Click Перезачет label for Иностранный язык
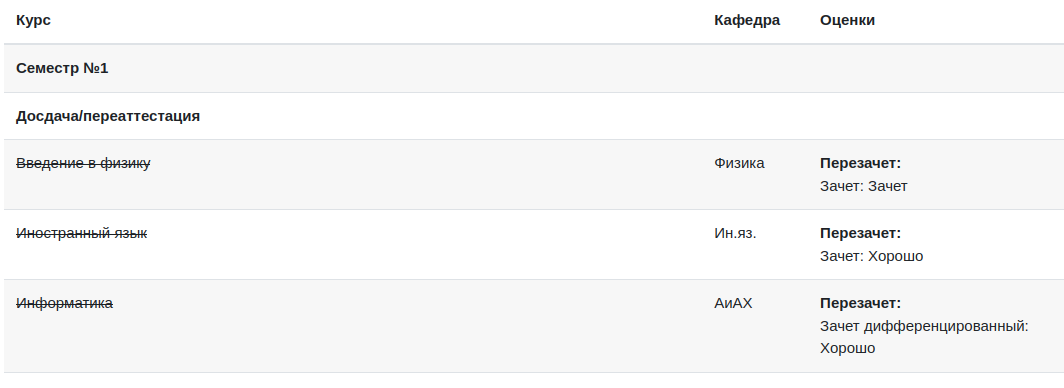1064x388 pixels. tap(860, 233)
